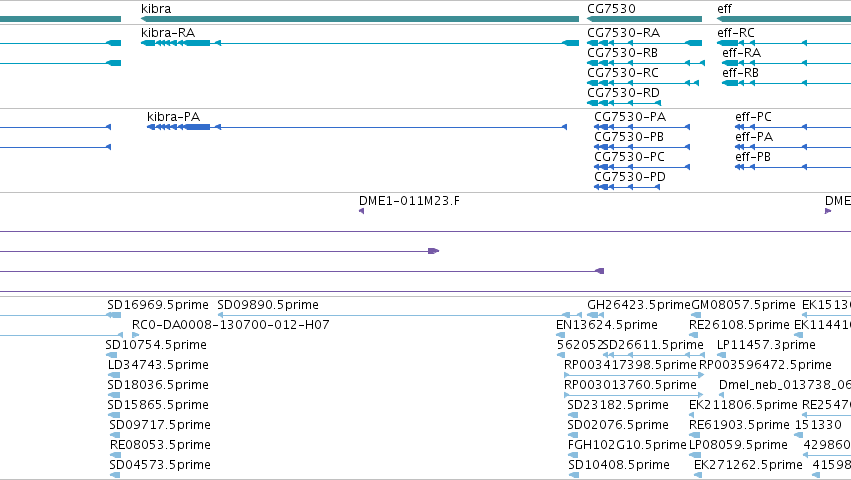
Task: Click EST label SD23182.5prime
Action: click(618, 405)
